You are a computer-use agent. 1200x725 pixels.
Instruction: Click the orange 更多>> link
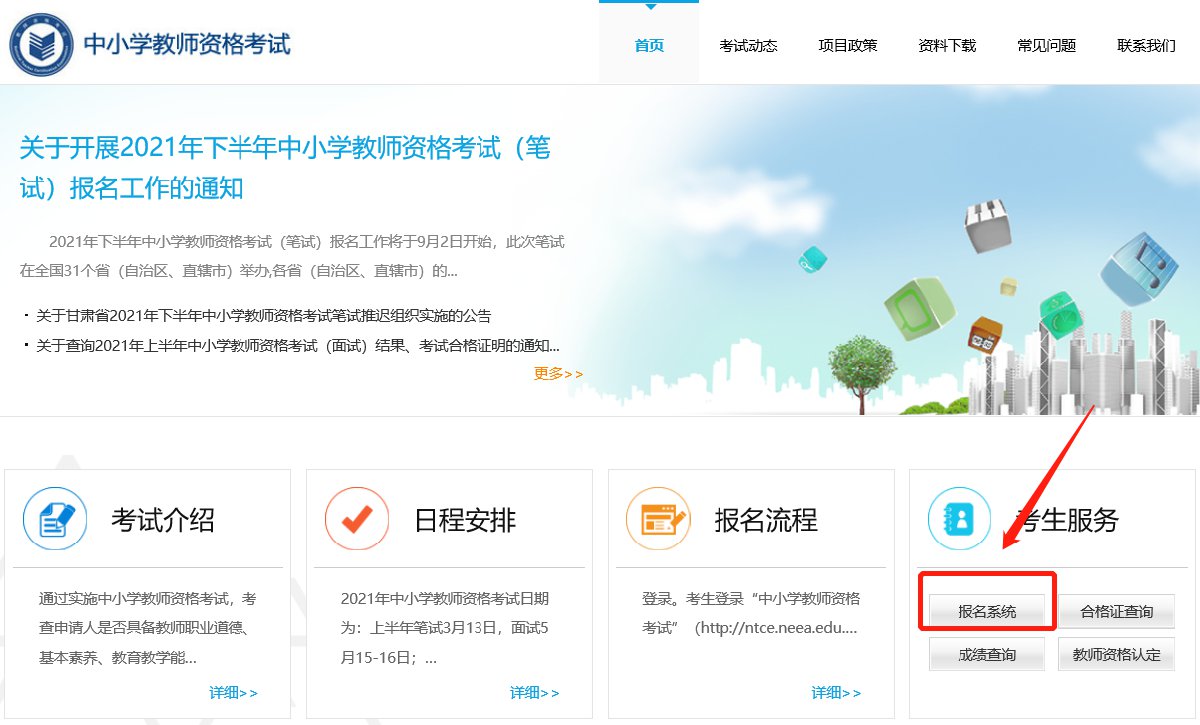coord(558,374)
